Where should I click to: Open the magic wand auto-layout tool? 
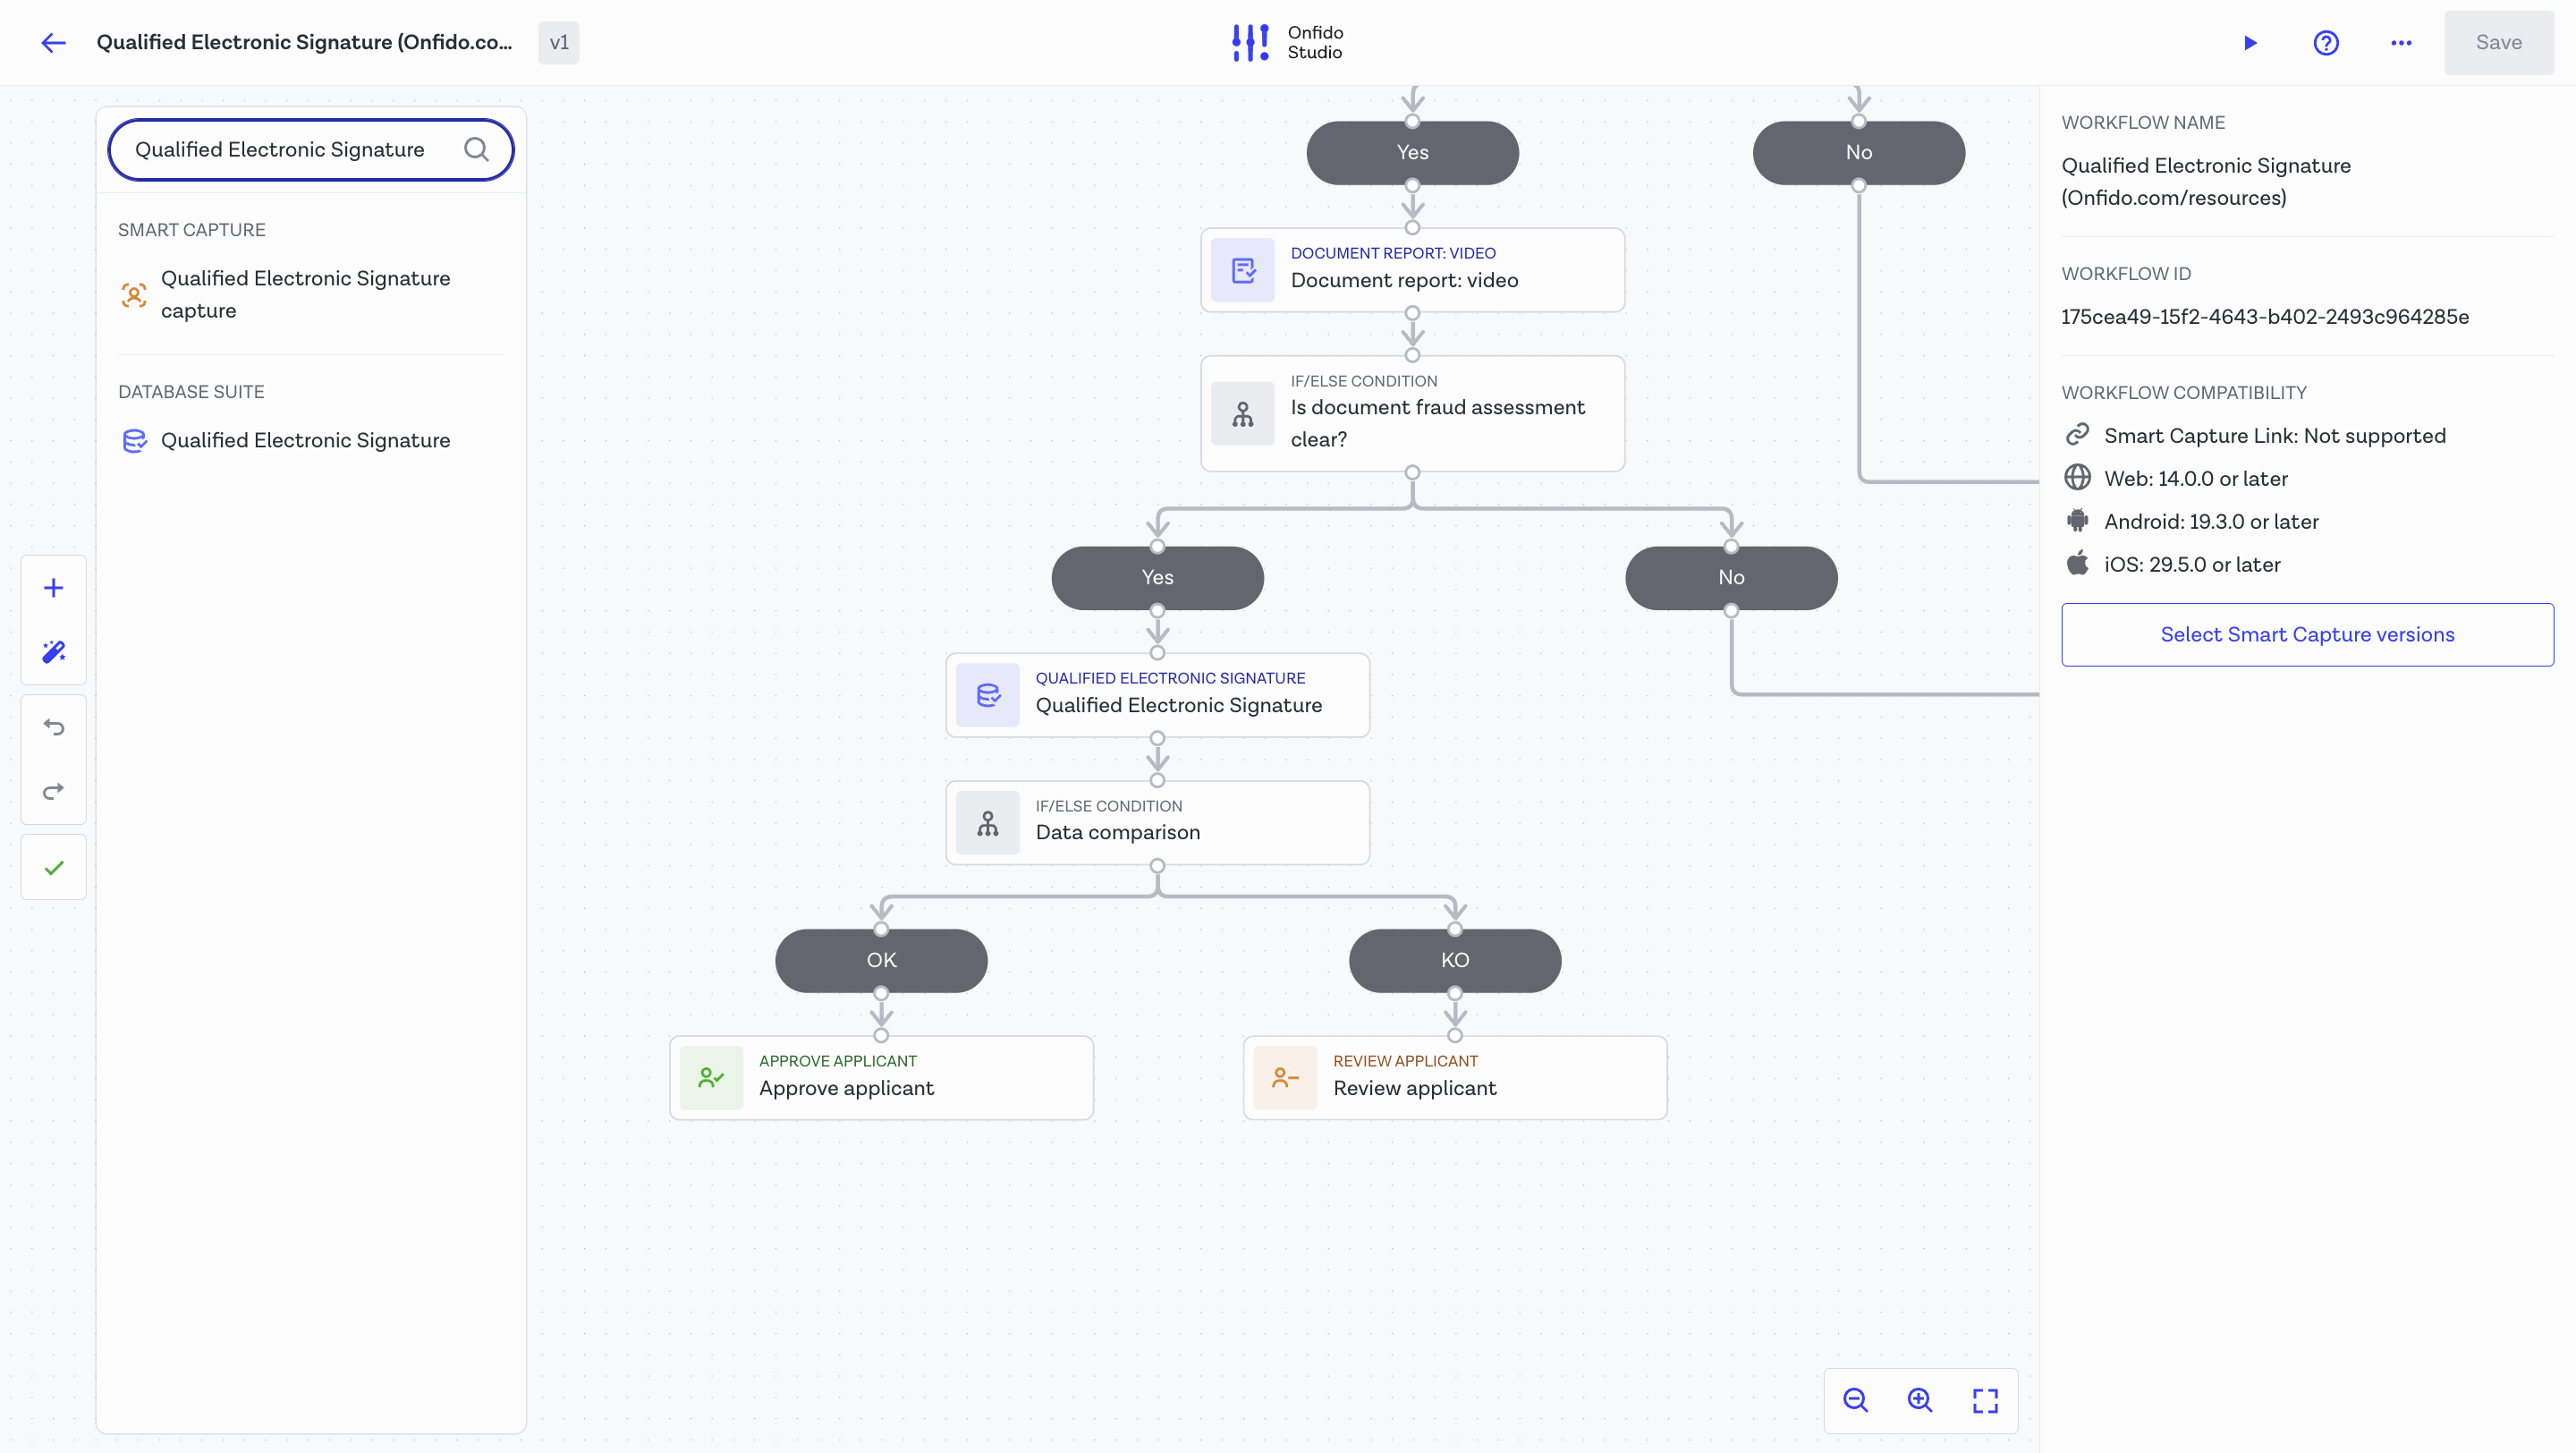click(54, 652)
